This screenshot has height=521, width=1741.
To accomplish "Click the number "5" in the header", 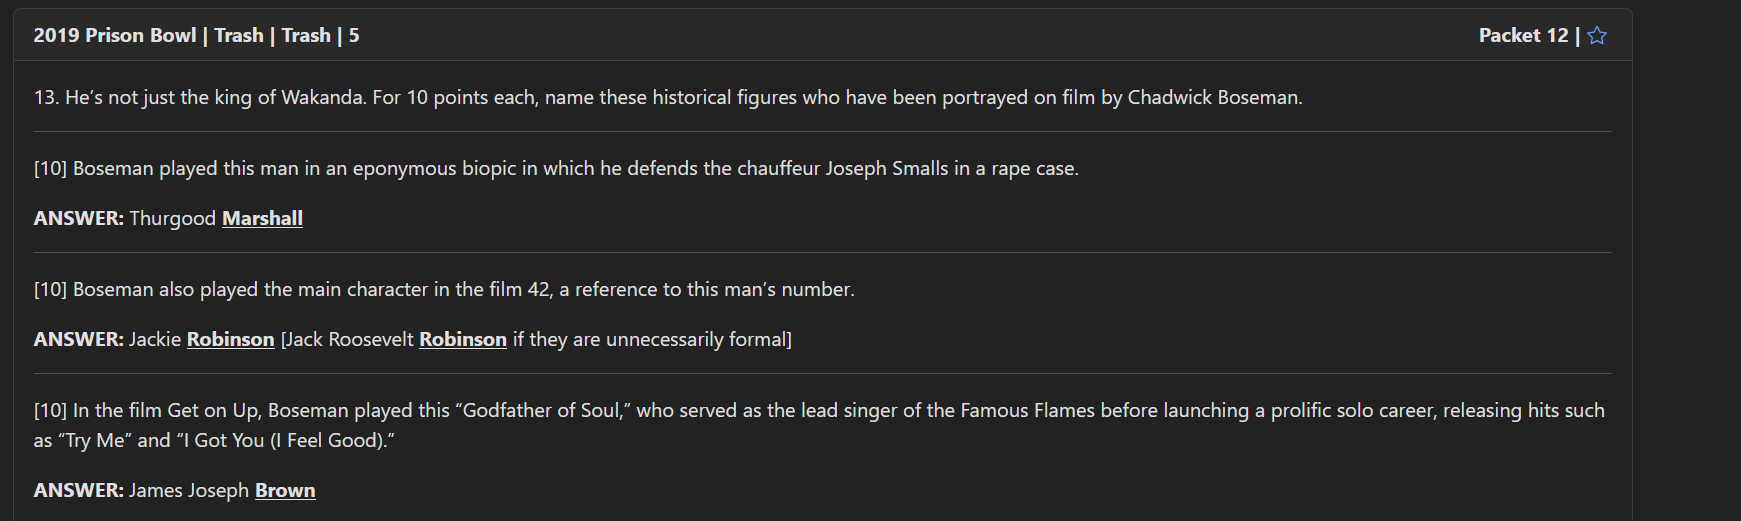I will coord(354,36).
